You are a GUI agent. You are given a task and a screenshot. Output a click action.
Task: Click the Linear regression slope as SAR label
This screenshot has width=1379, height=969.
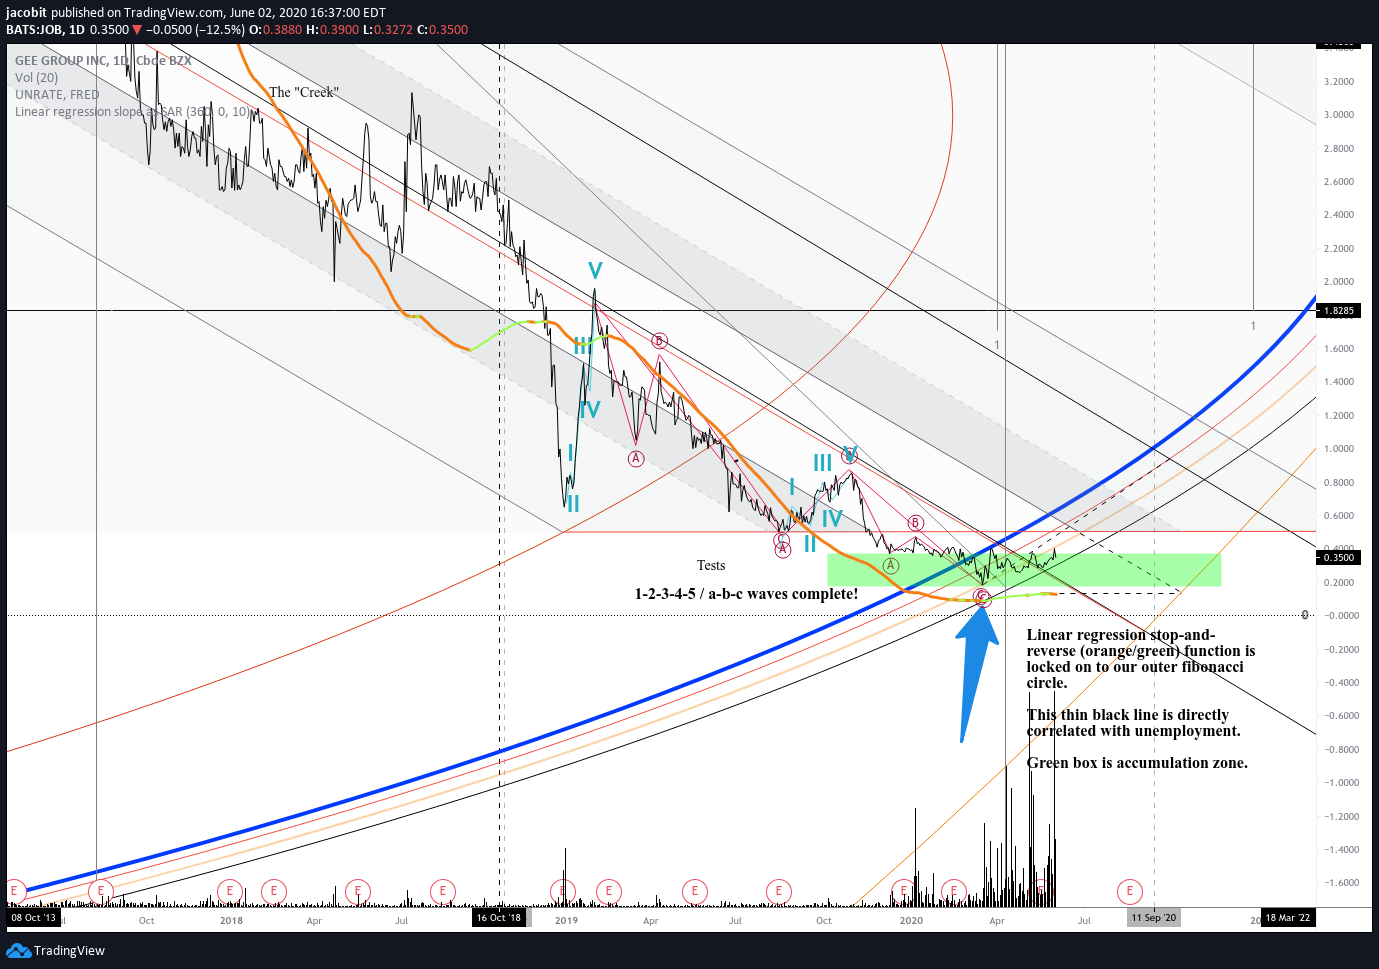(134, 112)
